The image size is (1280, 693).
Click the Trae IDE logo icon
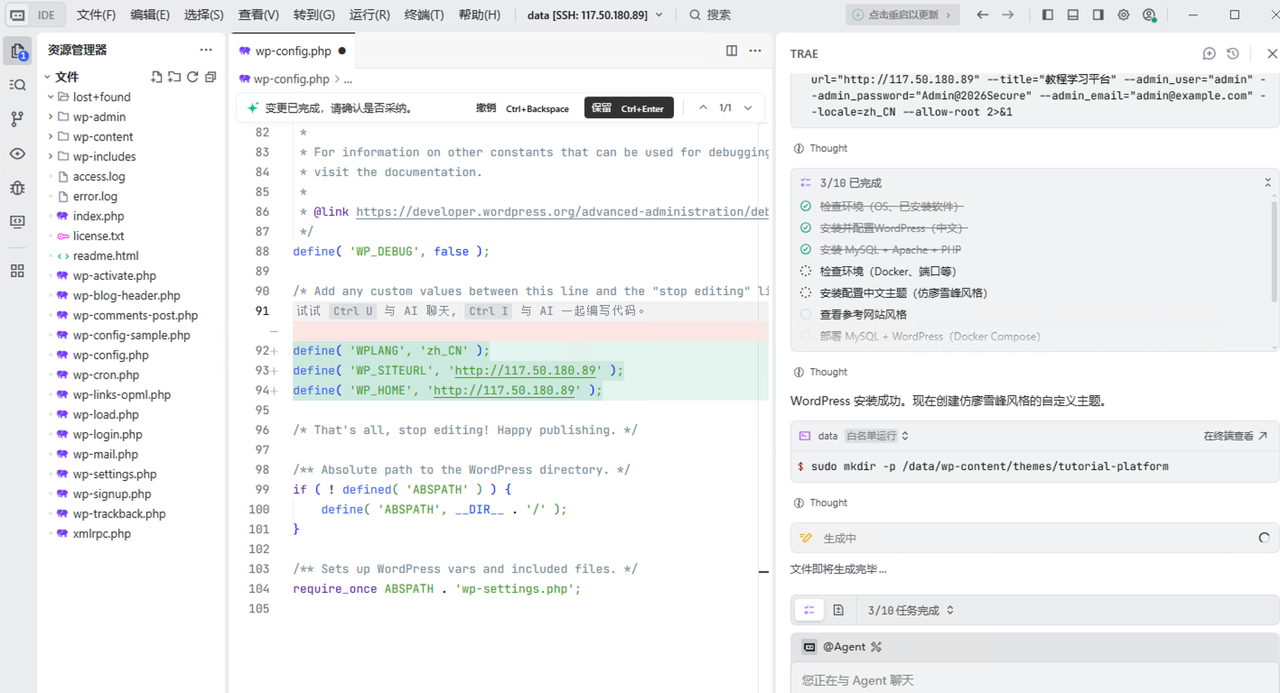point(18,15)
